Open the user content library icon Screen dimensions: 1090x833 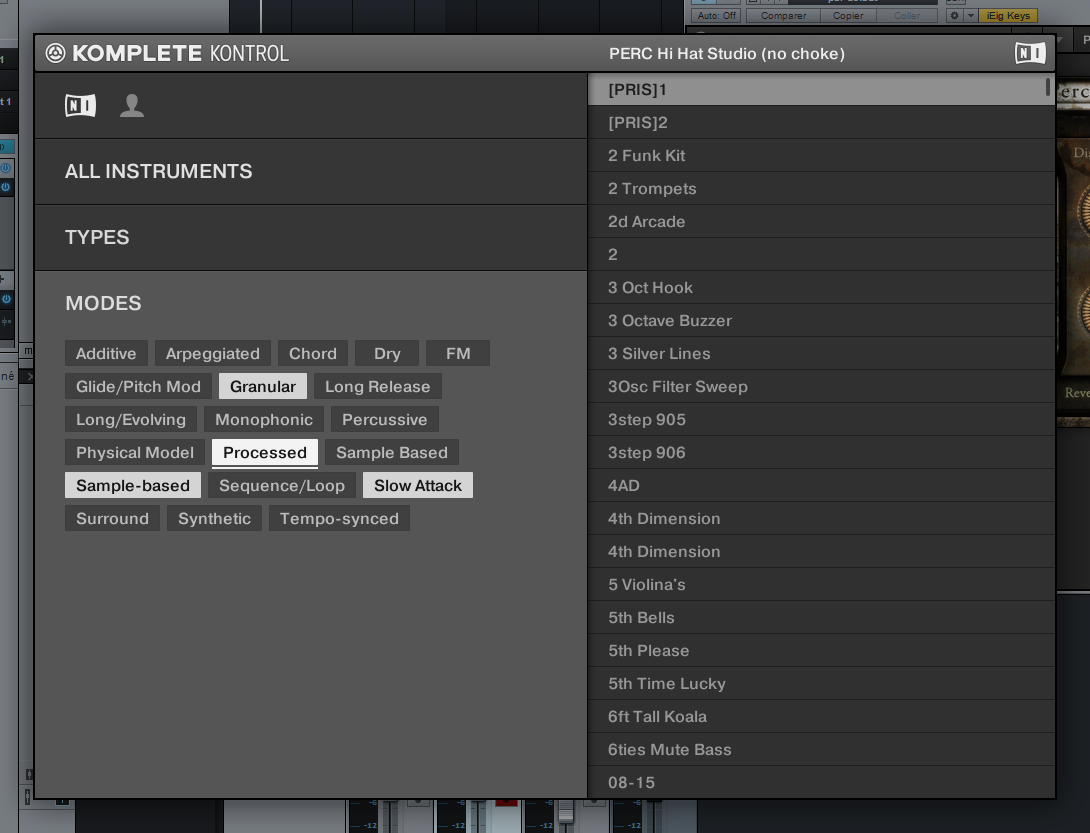132,104
